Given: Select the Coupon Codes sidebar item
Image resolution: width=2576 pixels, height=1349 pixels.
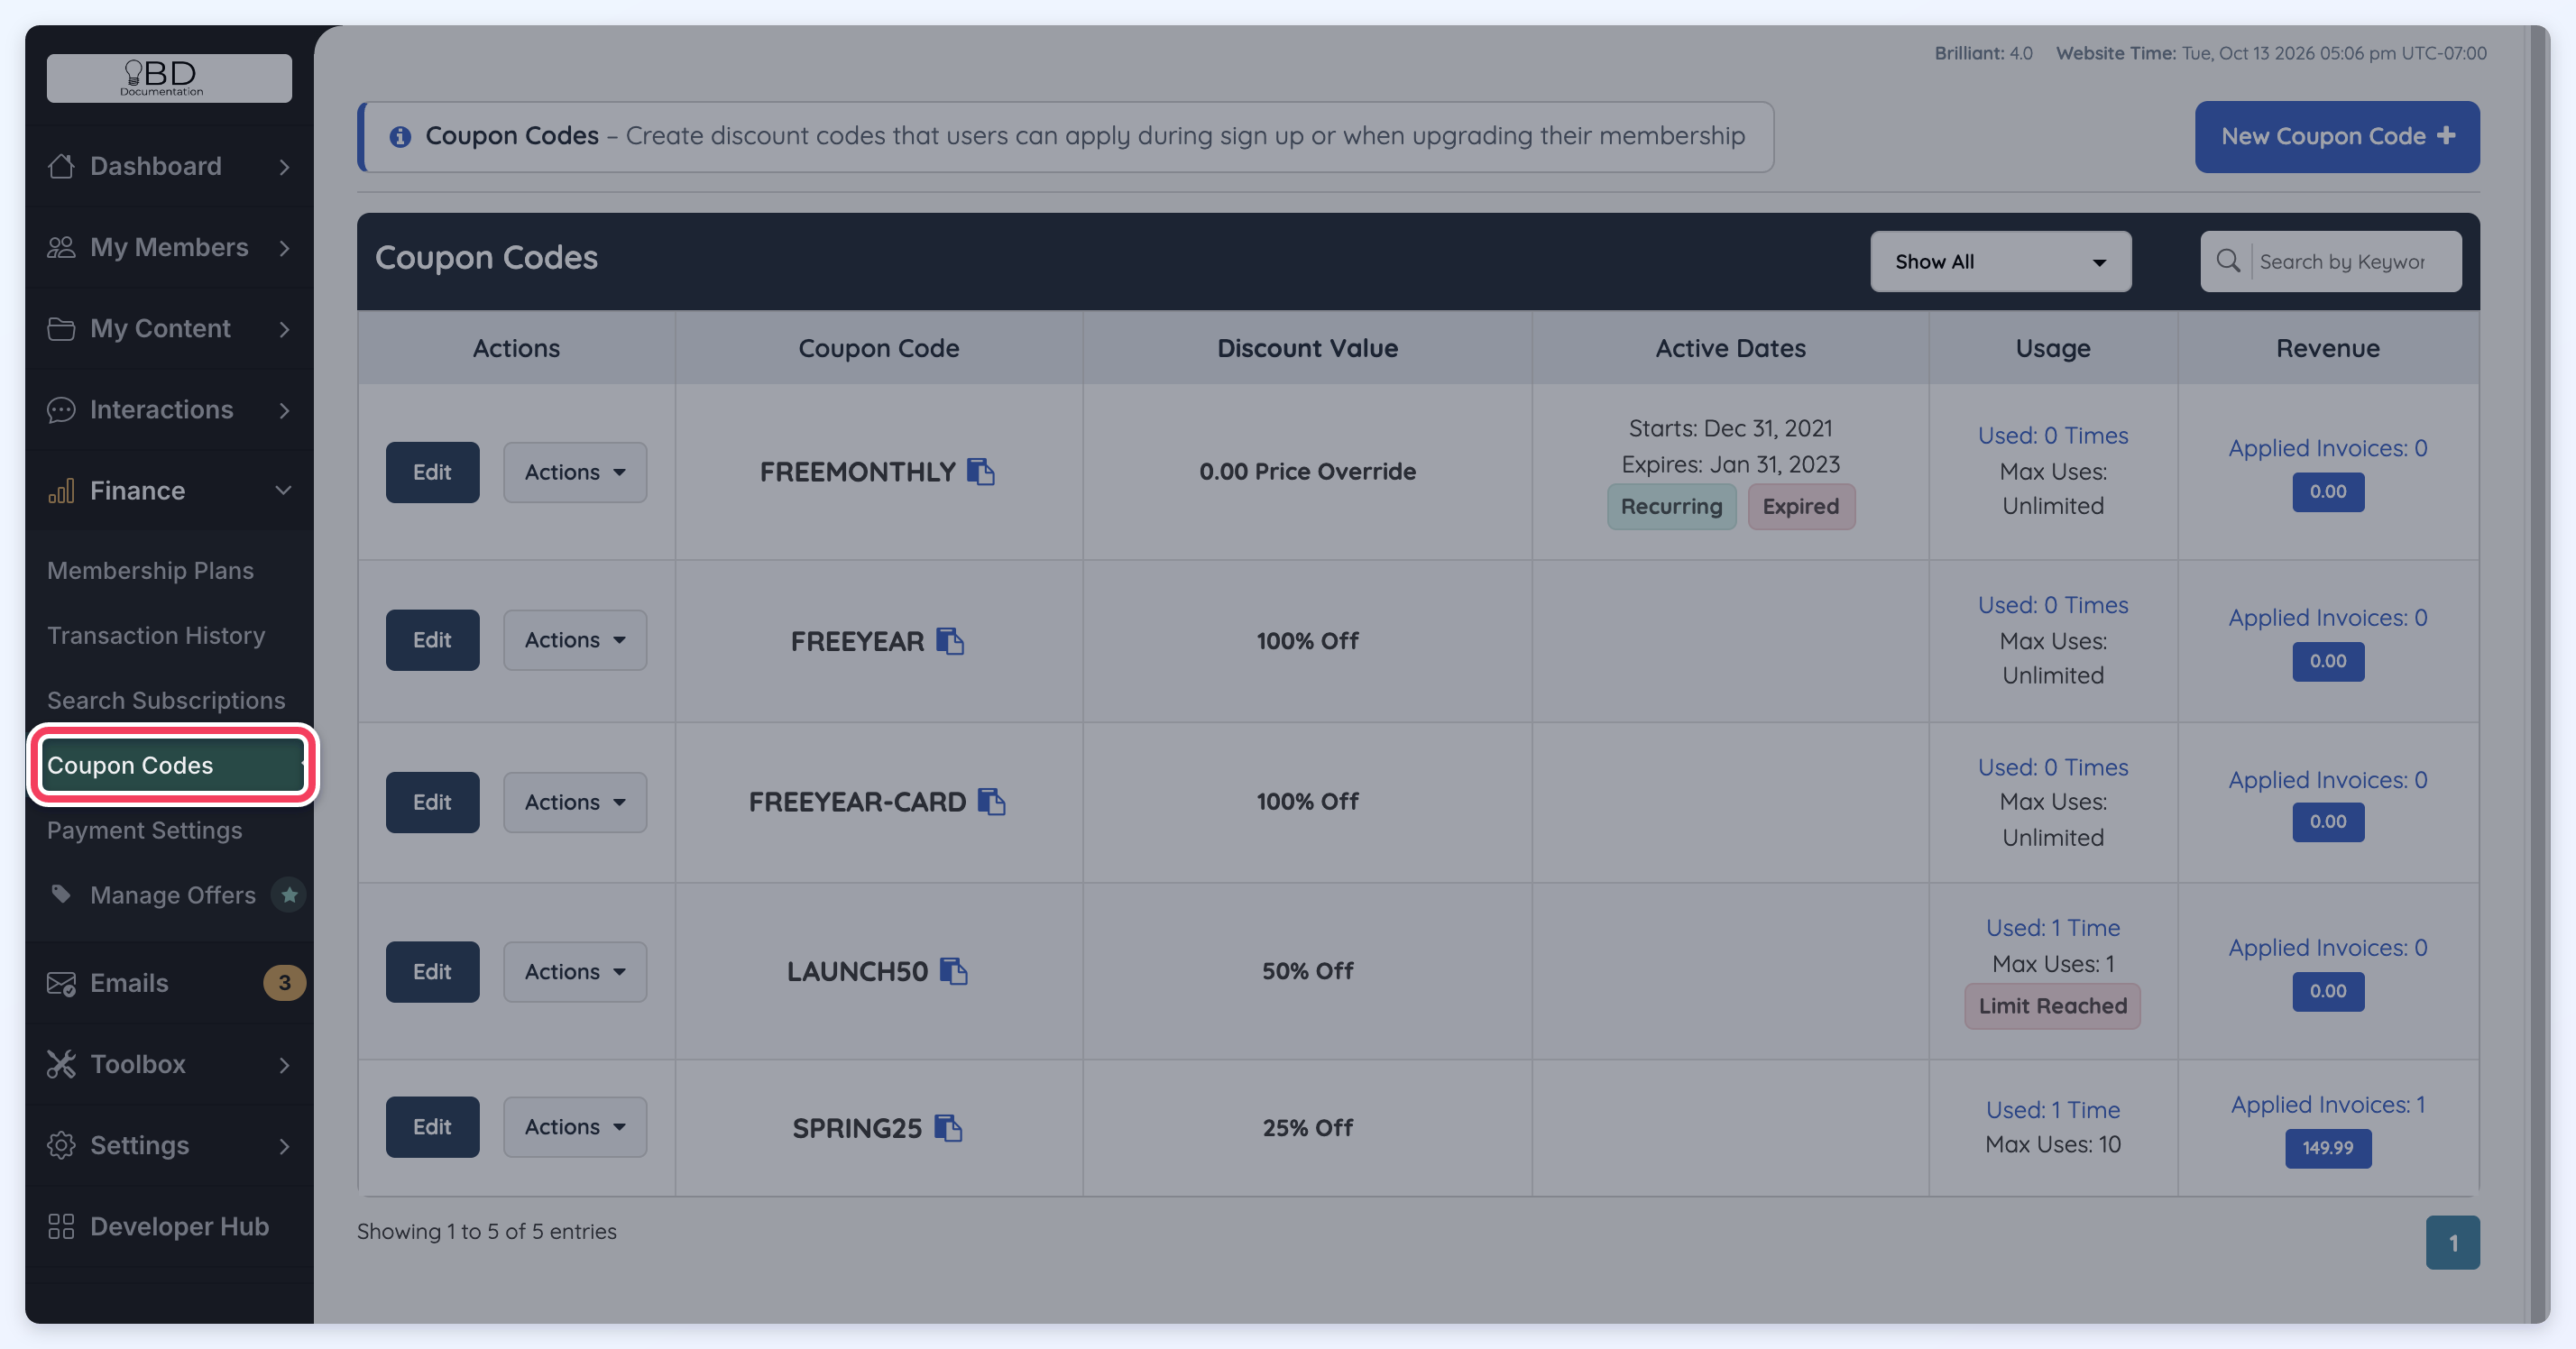Looking at the screenshot, I should (x=173, y=765).
